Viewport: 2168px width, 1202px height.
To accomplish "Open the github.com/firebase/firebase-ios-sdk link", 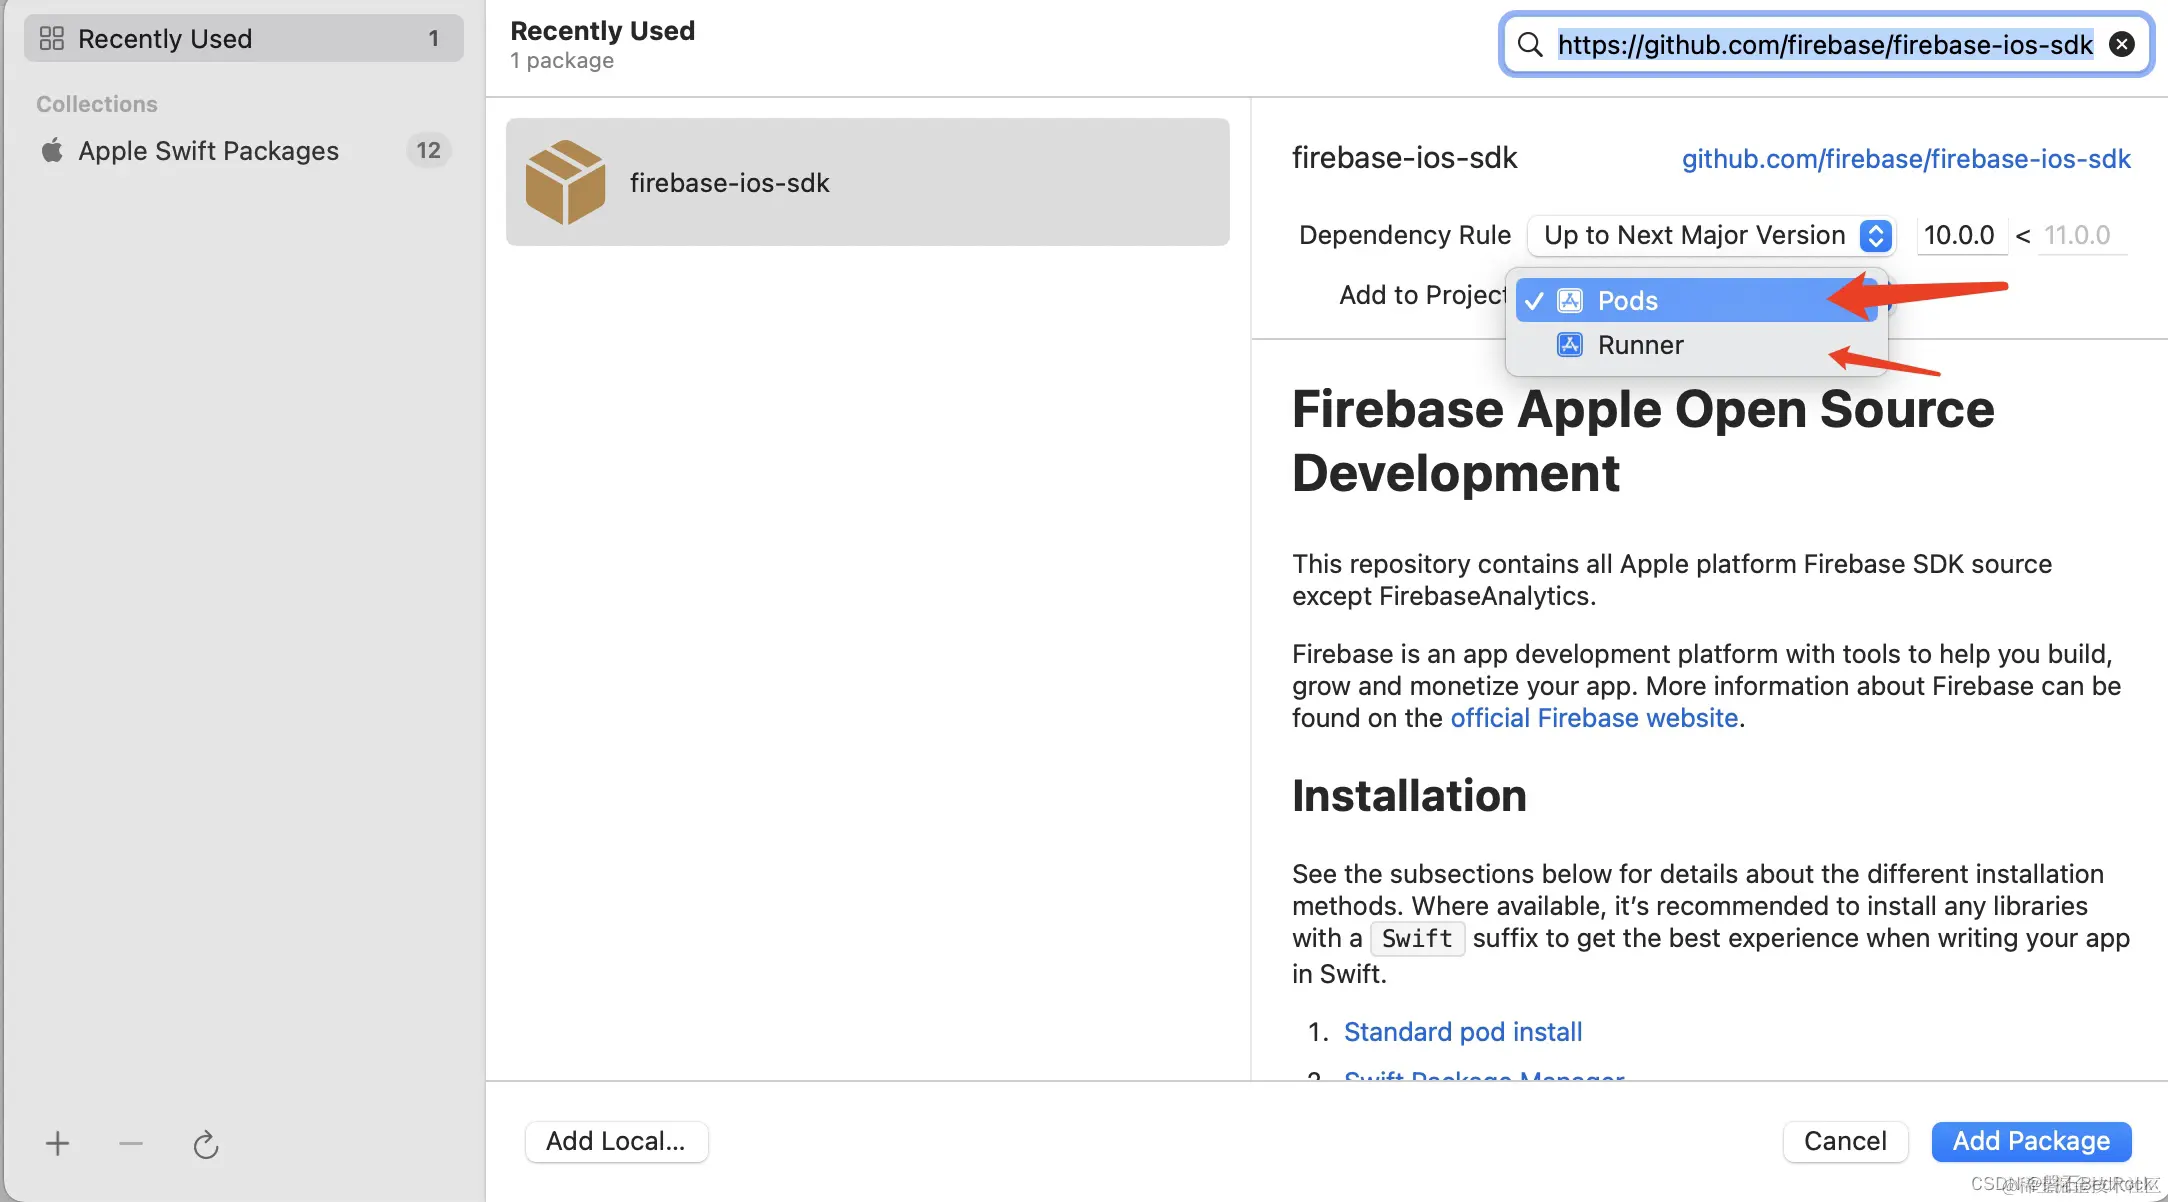I will point(1905,159).
